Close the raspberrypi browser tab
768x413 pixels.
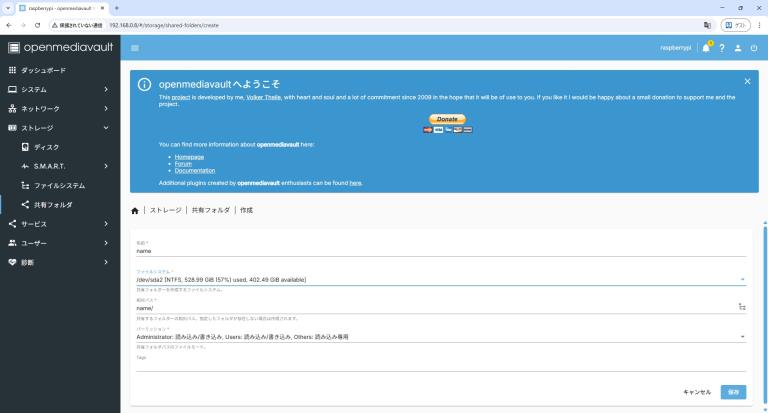point(102,8)
